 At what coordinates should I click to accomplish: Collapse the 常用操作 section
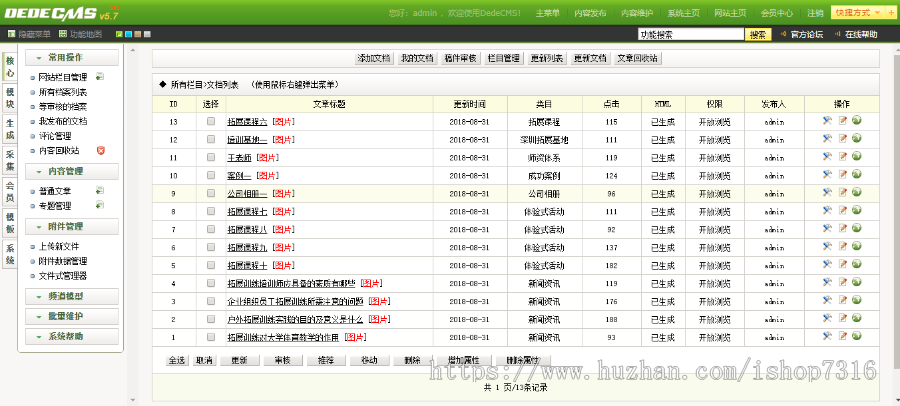(x=72, y=57)
